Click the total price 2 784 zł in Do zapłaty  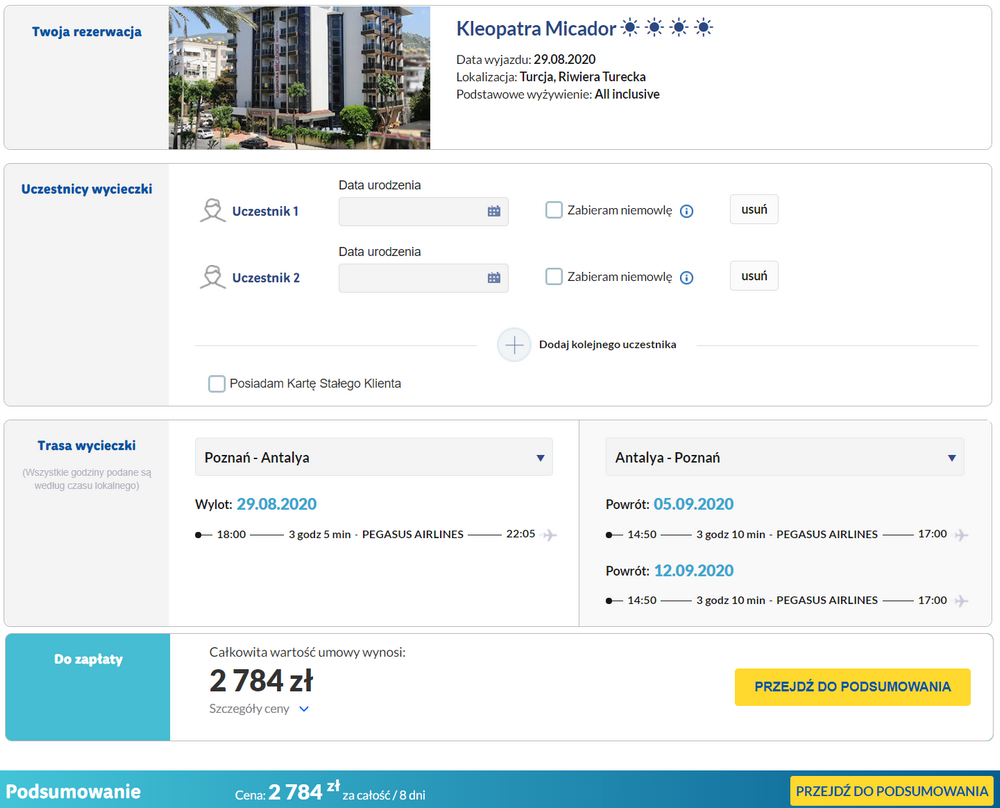261,680
